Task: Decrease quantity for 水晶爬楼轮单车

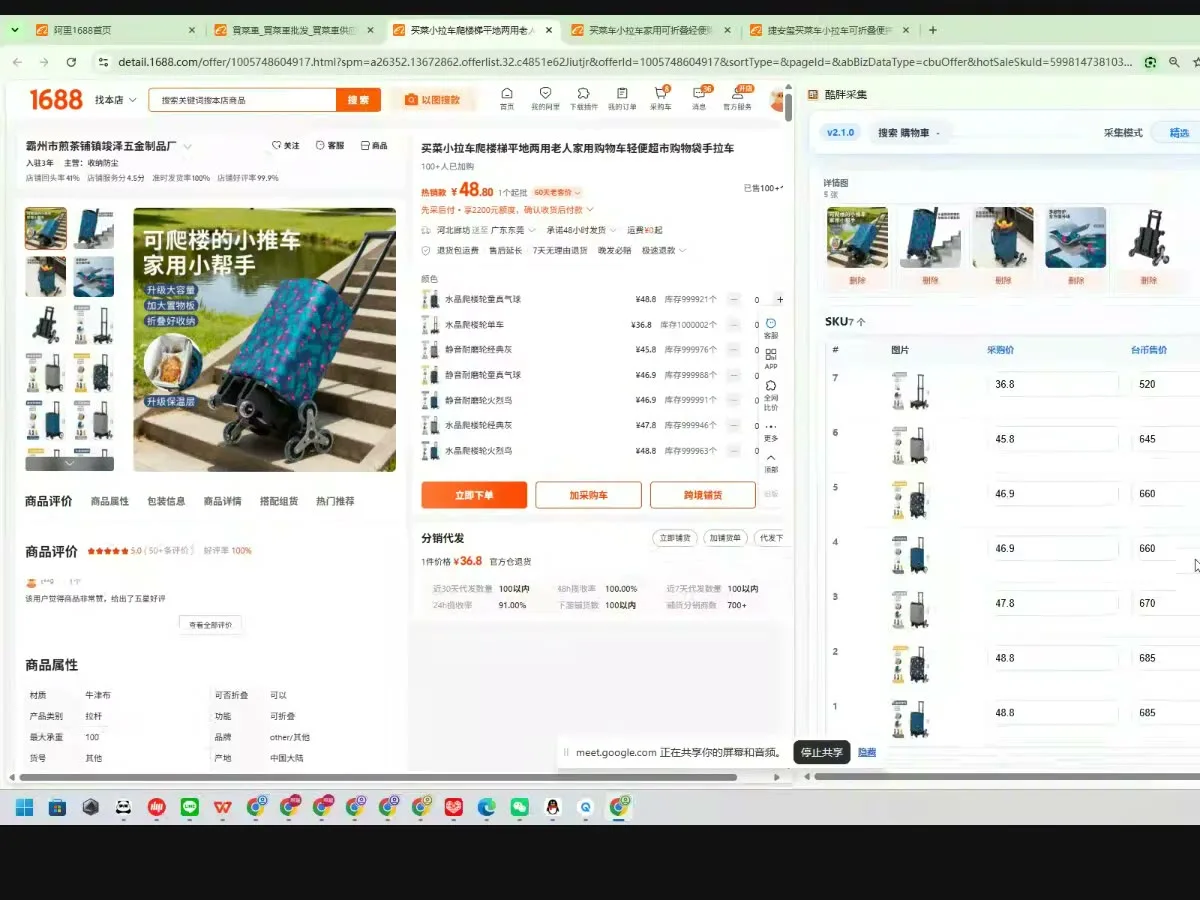Action: (x=734, y=325)
